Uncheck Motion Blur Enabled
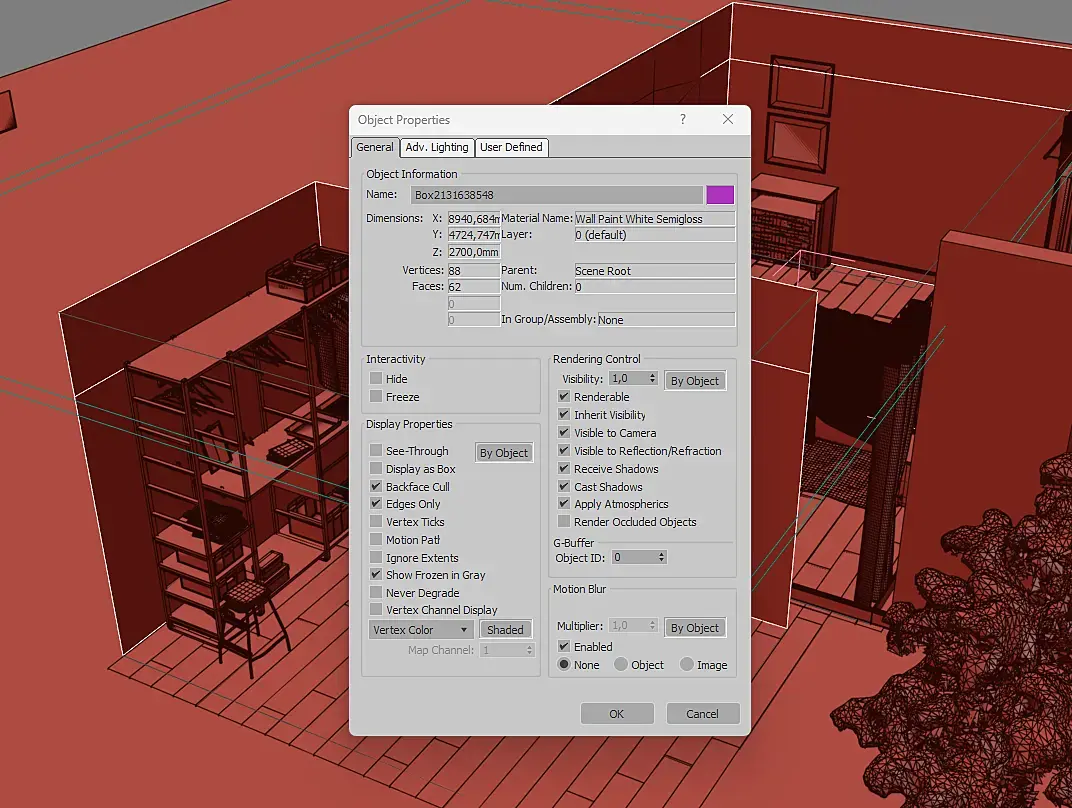Viewport: 1072px width, 808px height. pyautogui.click(x=564, y=646)
